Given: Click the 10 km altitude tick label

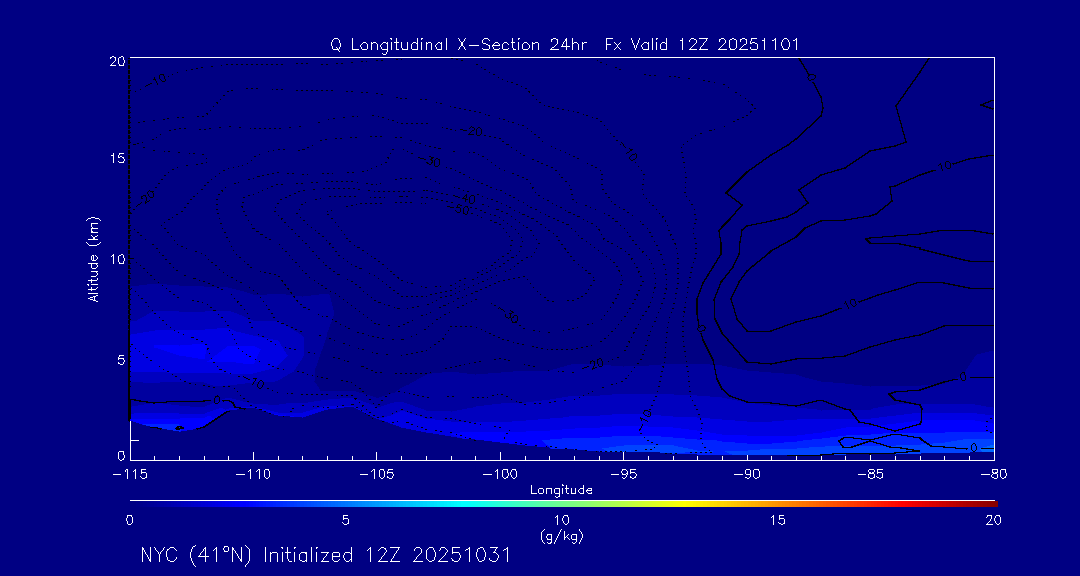Looking at the screenshot, I should point(116,259).
